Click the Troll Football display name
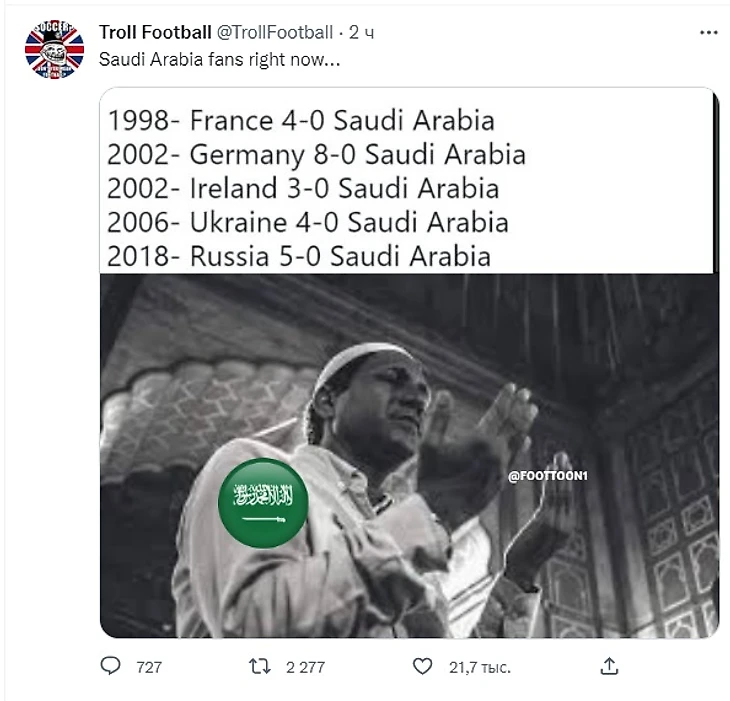Image resolution: width=730 pixels, height=701 pixels. point(155,32)
